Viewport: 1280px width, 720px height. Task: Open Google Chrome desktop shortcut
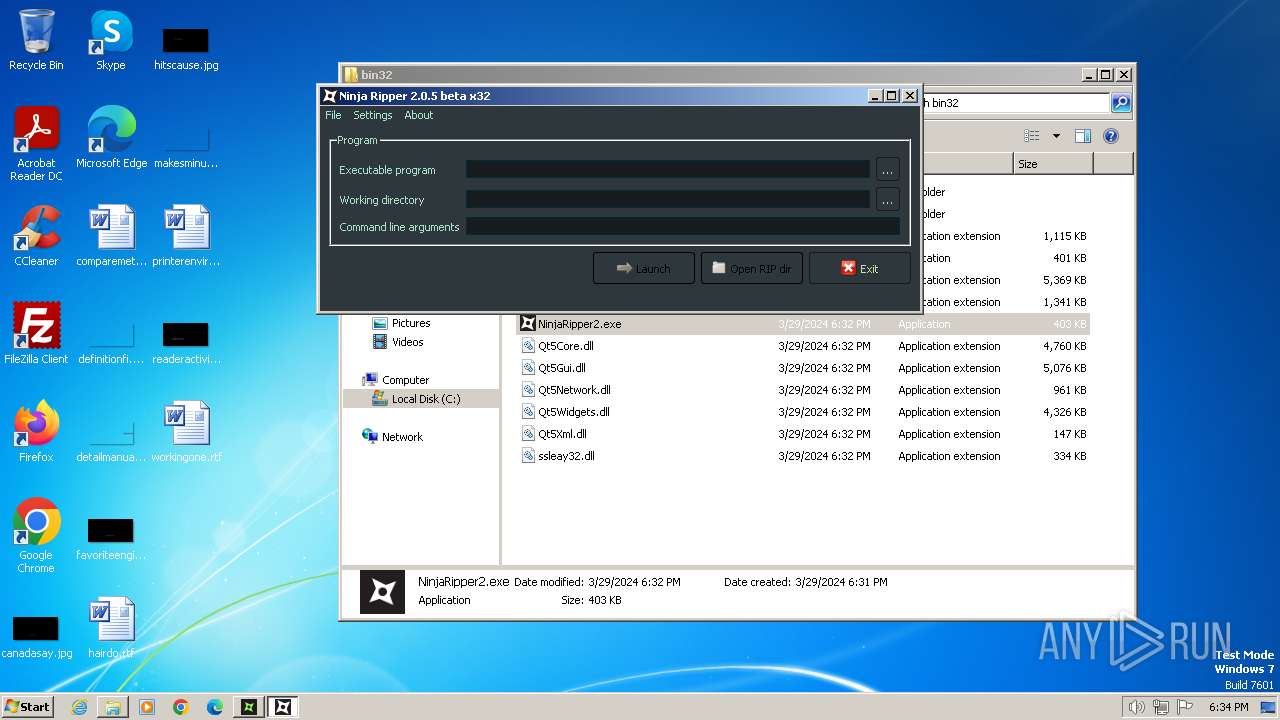[36, 536]
